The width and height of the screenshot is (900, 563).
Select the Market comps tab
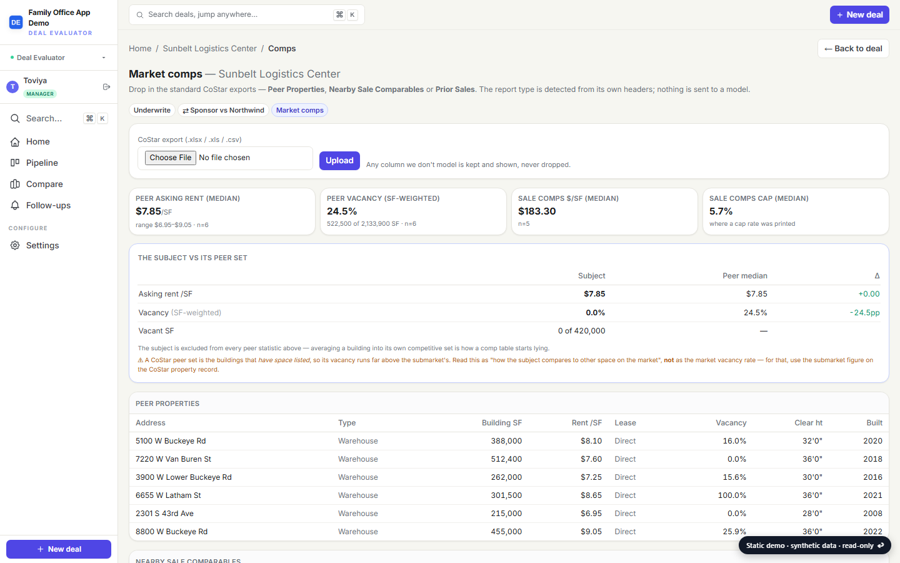coord(300,110)
